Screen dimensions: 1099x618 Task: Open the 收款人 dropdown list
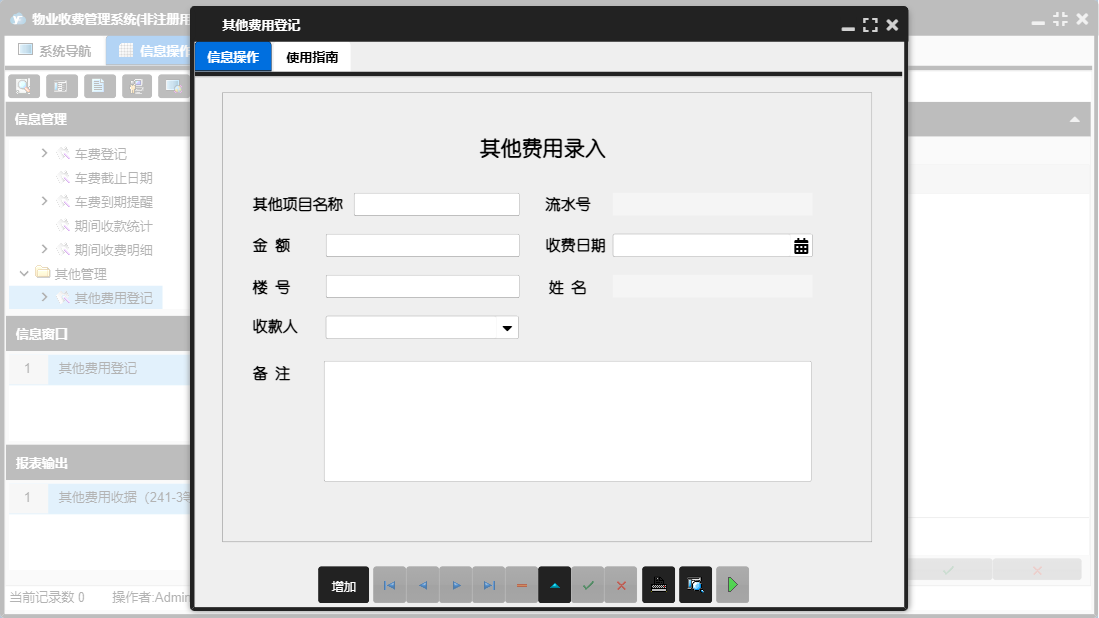(x=507, y=327)
